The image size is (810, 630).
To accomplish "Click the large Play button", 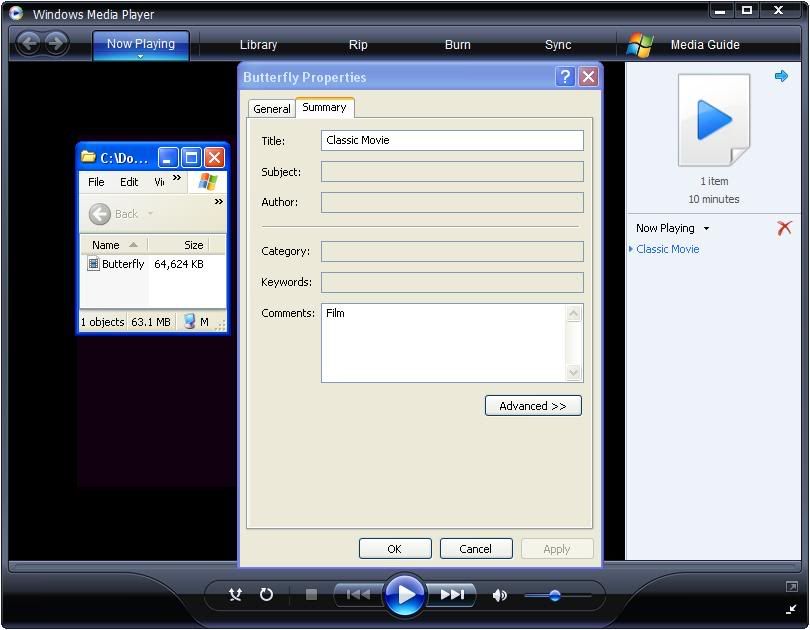I will pos(405,595).
